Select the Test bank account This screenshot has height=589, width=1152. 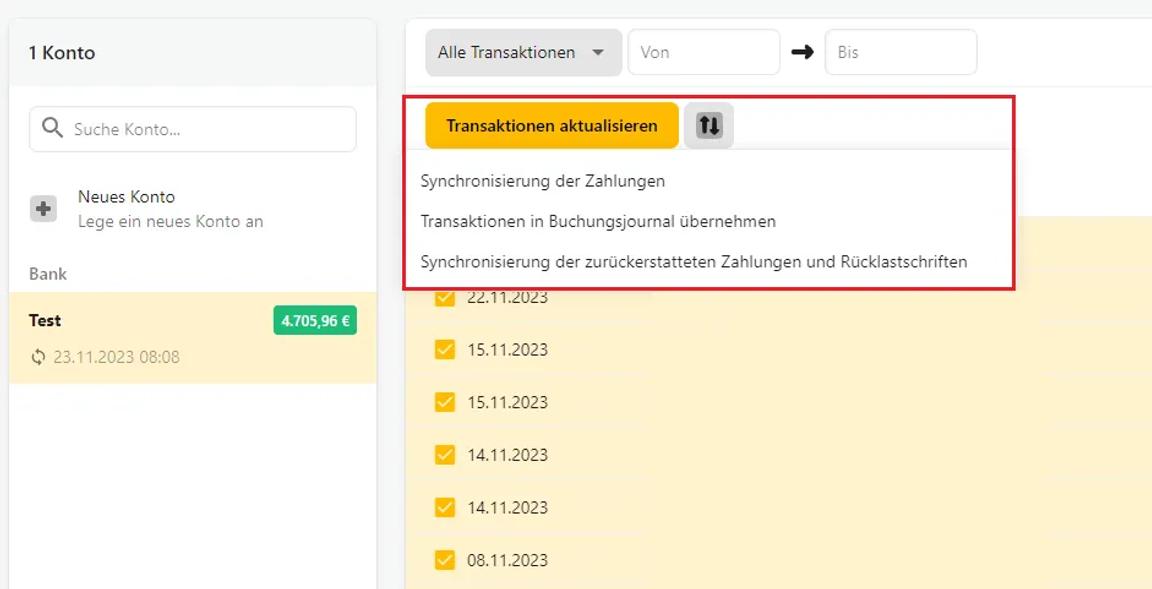192,338
